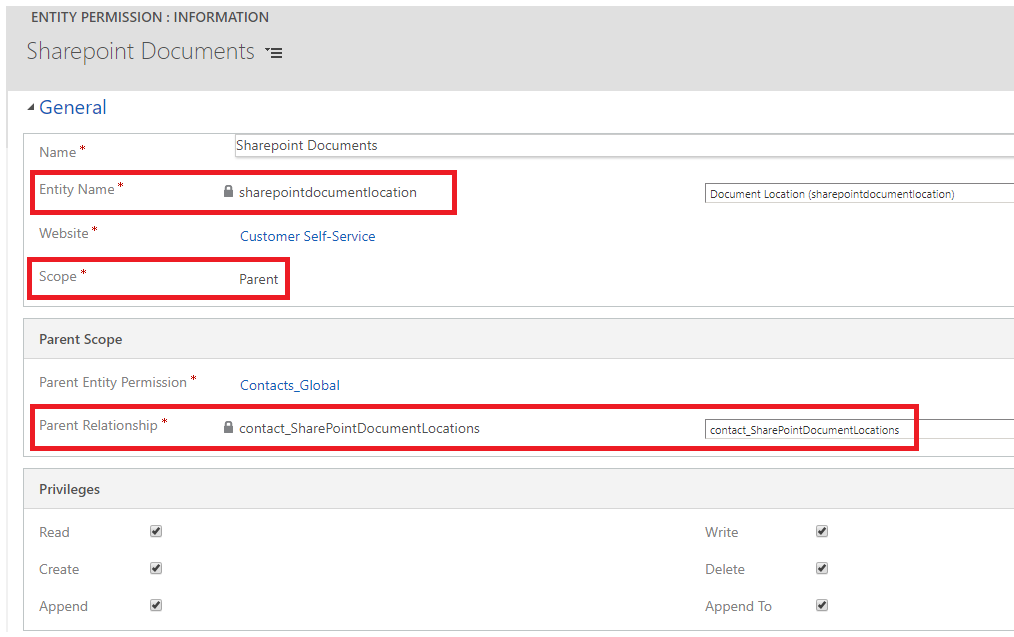Screen dimensions: 1014x637
Task: Click the Entity Name field label
Action: 77,189
